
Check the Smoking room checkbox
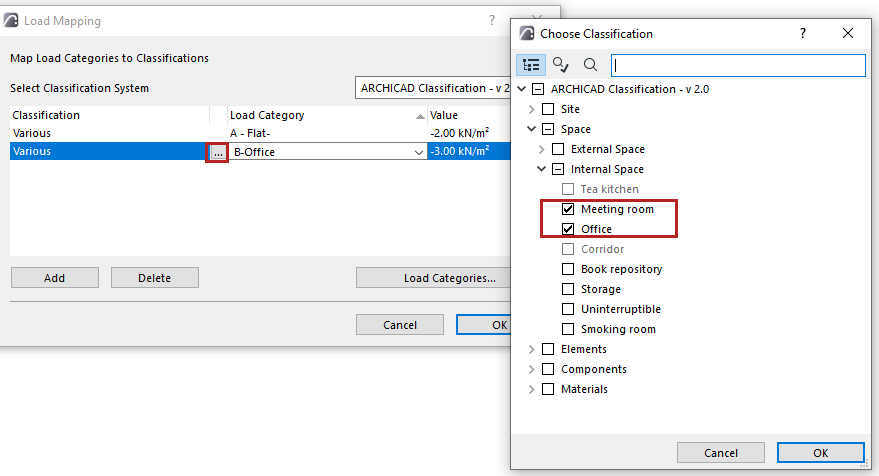[568, 329]
